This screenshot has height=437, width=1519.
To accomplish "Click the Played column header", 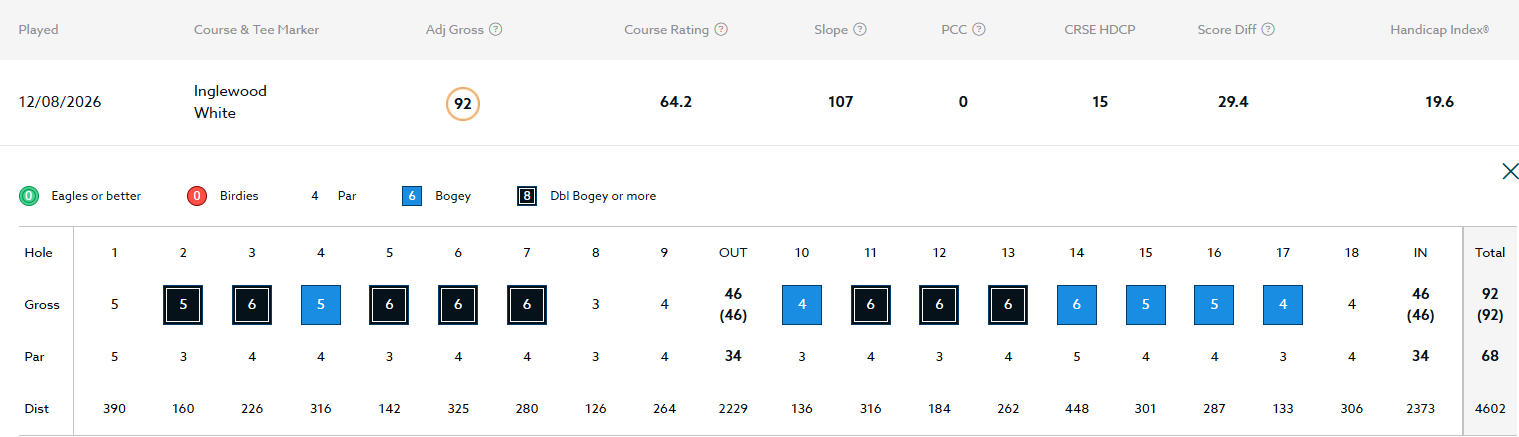I will [39, 30].
